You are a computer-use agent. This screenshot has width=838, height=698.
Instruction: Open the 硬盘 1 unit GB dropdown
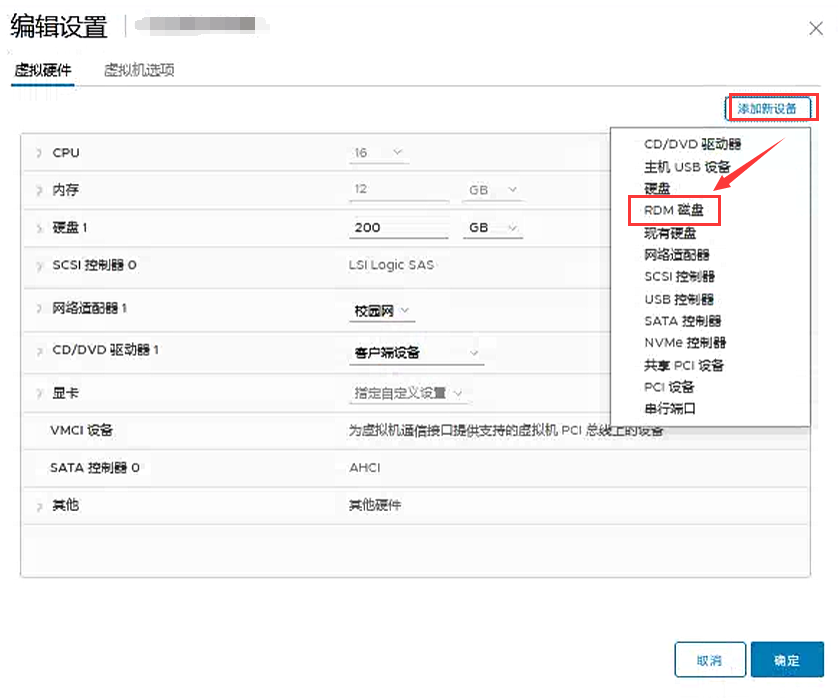pyautogui.click(x=492, y=228)
